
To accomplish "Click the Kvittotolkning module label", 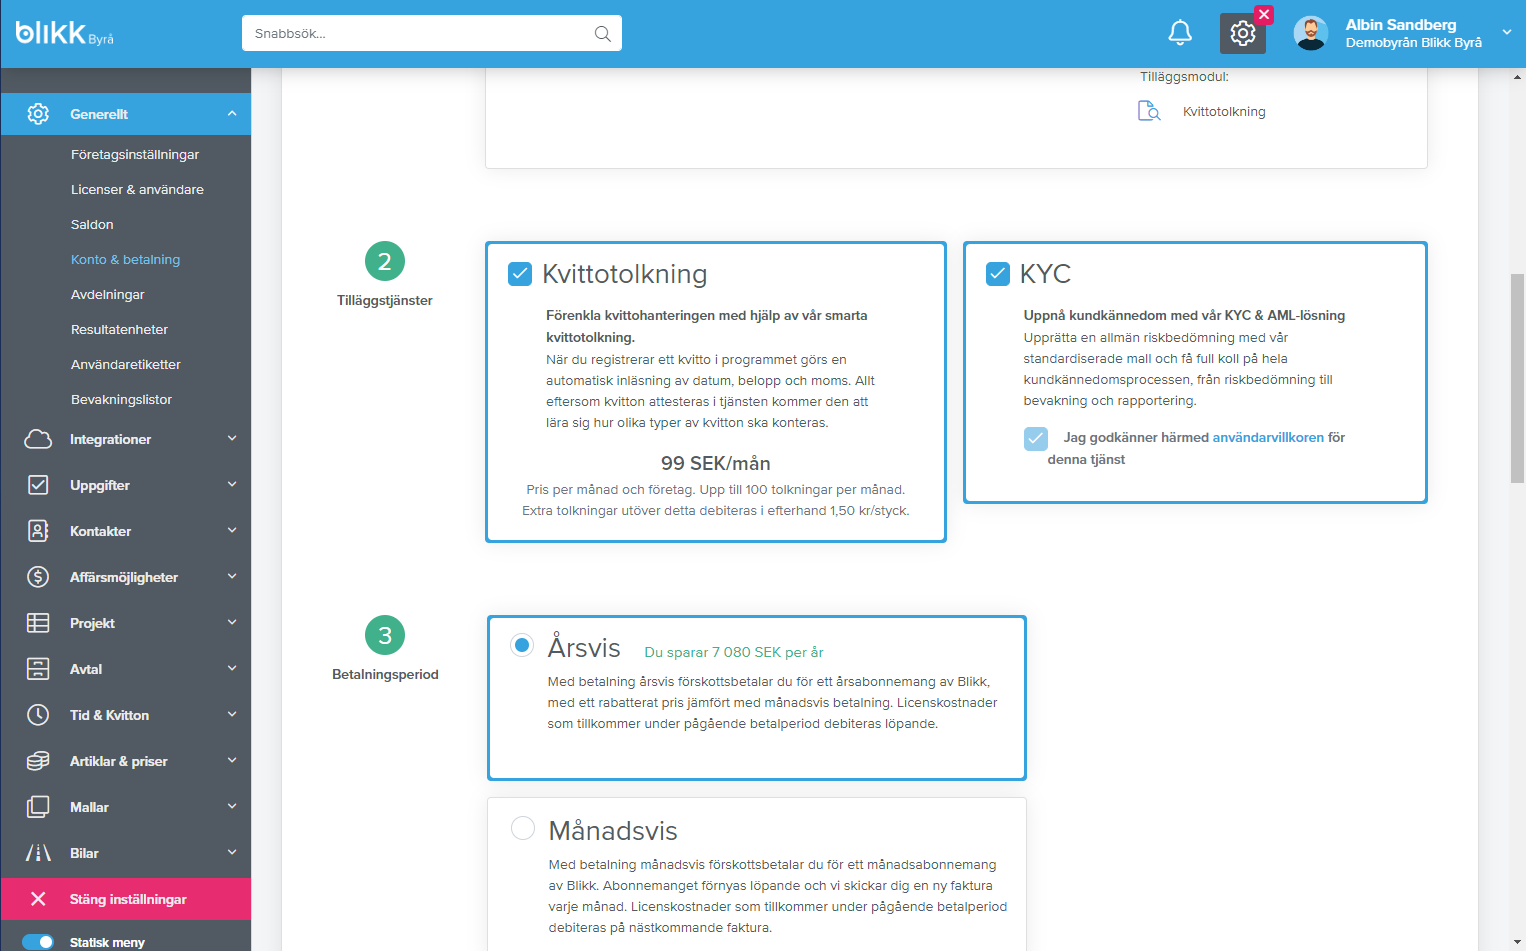I will 1224,112.
